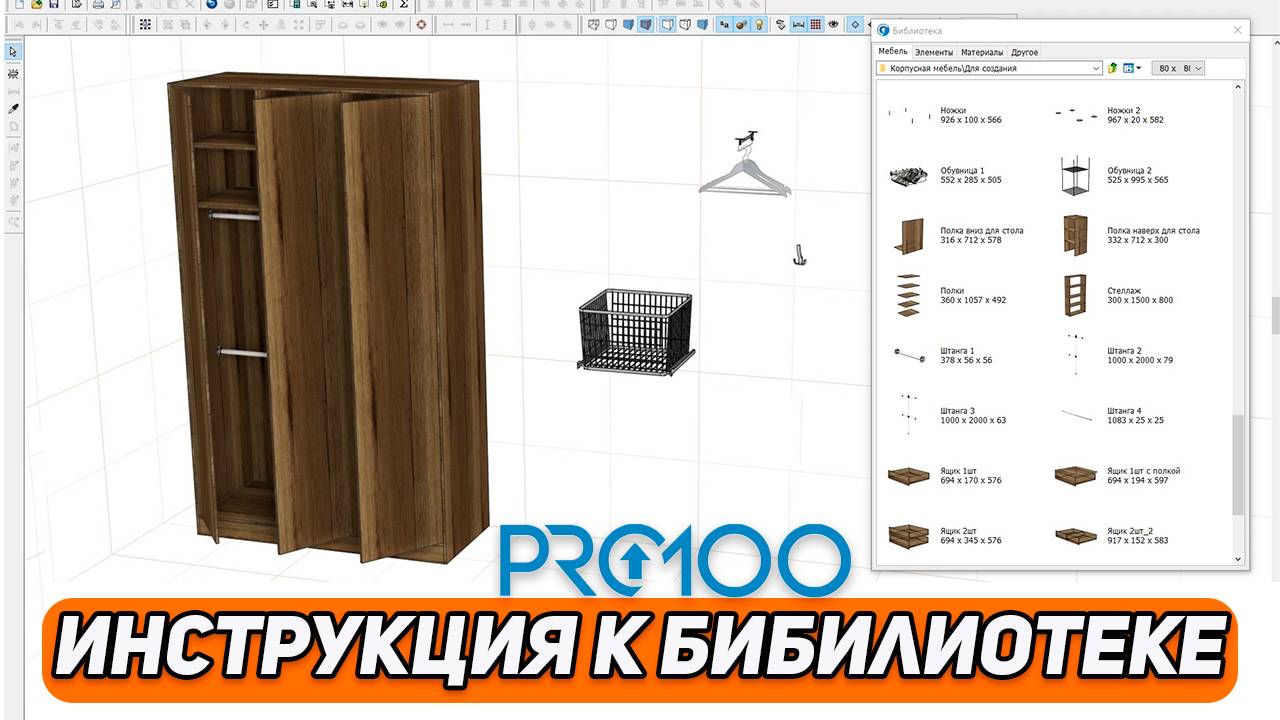
Task: Switch to the Материалы tab
Action: click(981, 52)
